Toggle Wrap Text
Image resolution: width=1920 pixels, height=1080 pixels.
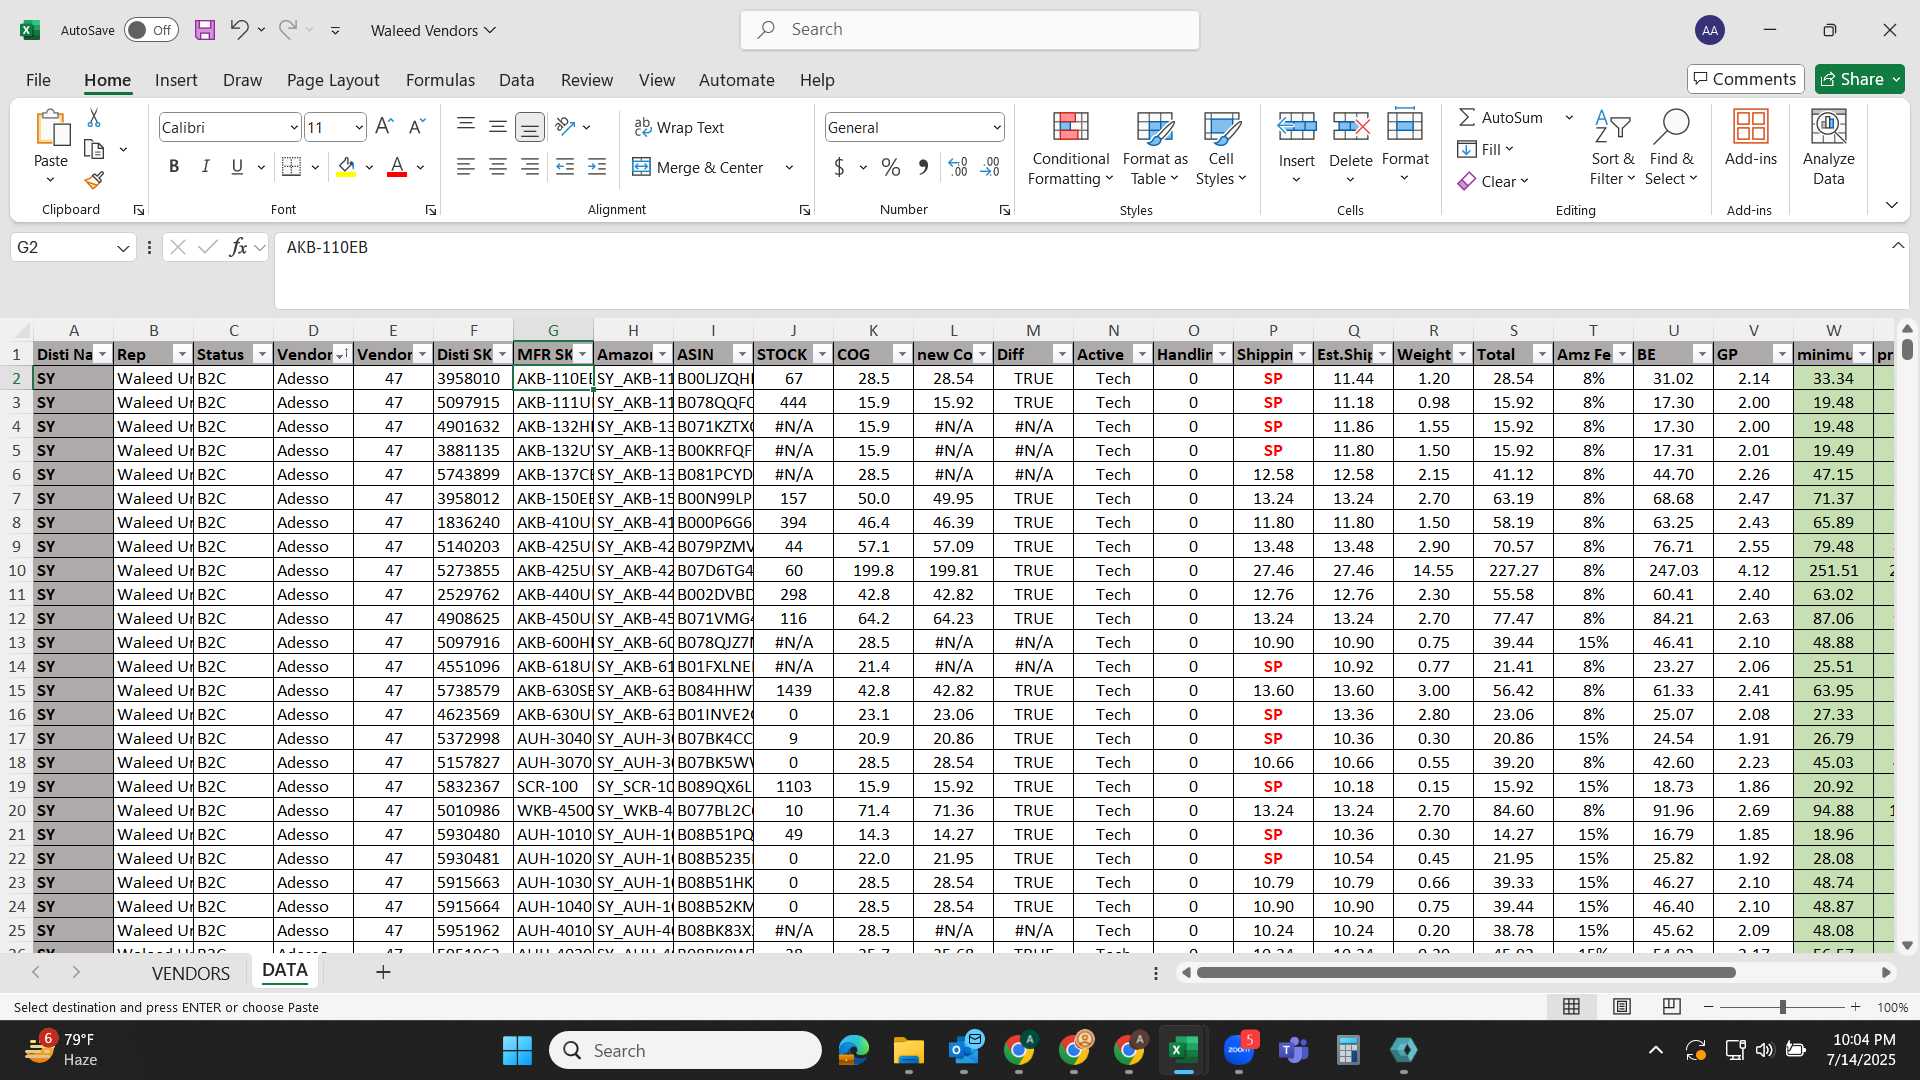click(x=679, y=128)
